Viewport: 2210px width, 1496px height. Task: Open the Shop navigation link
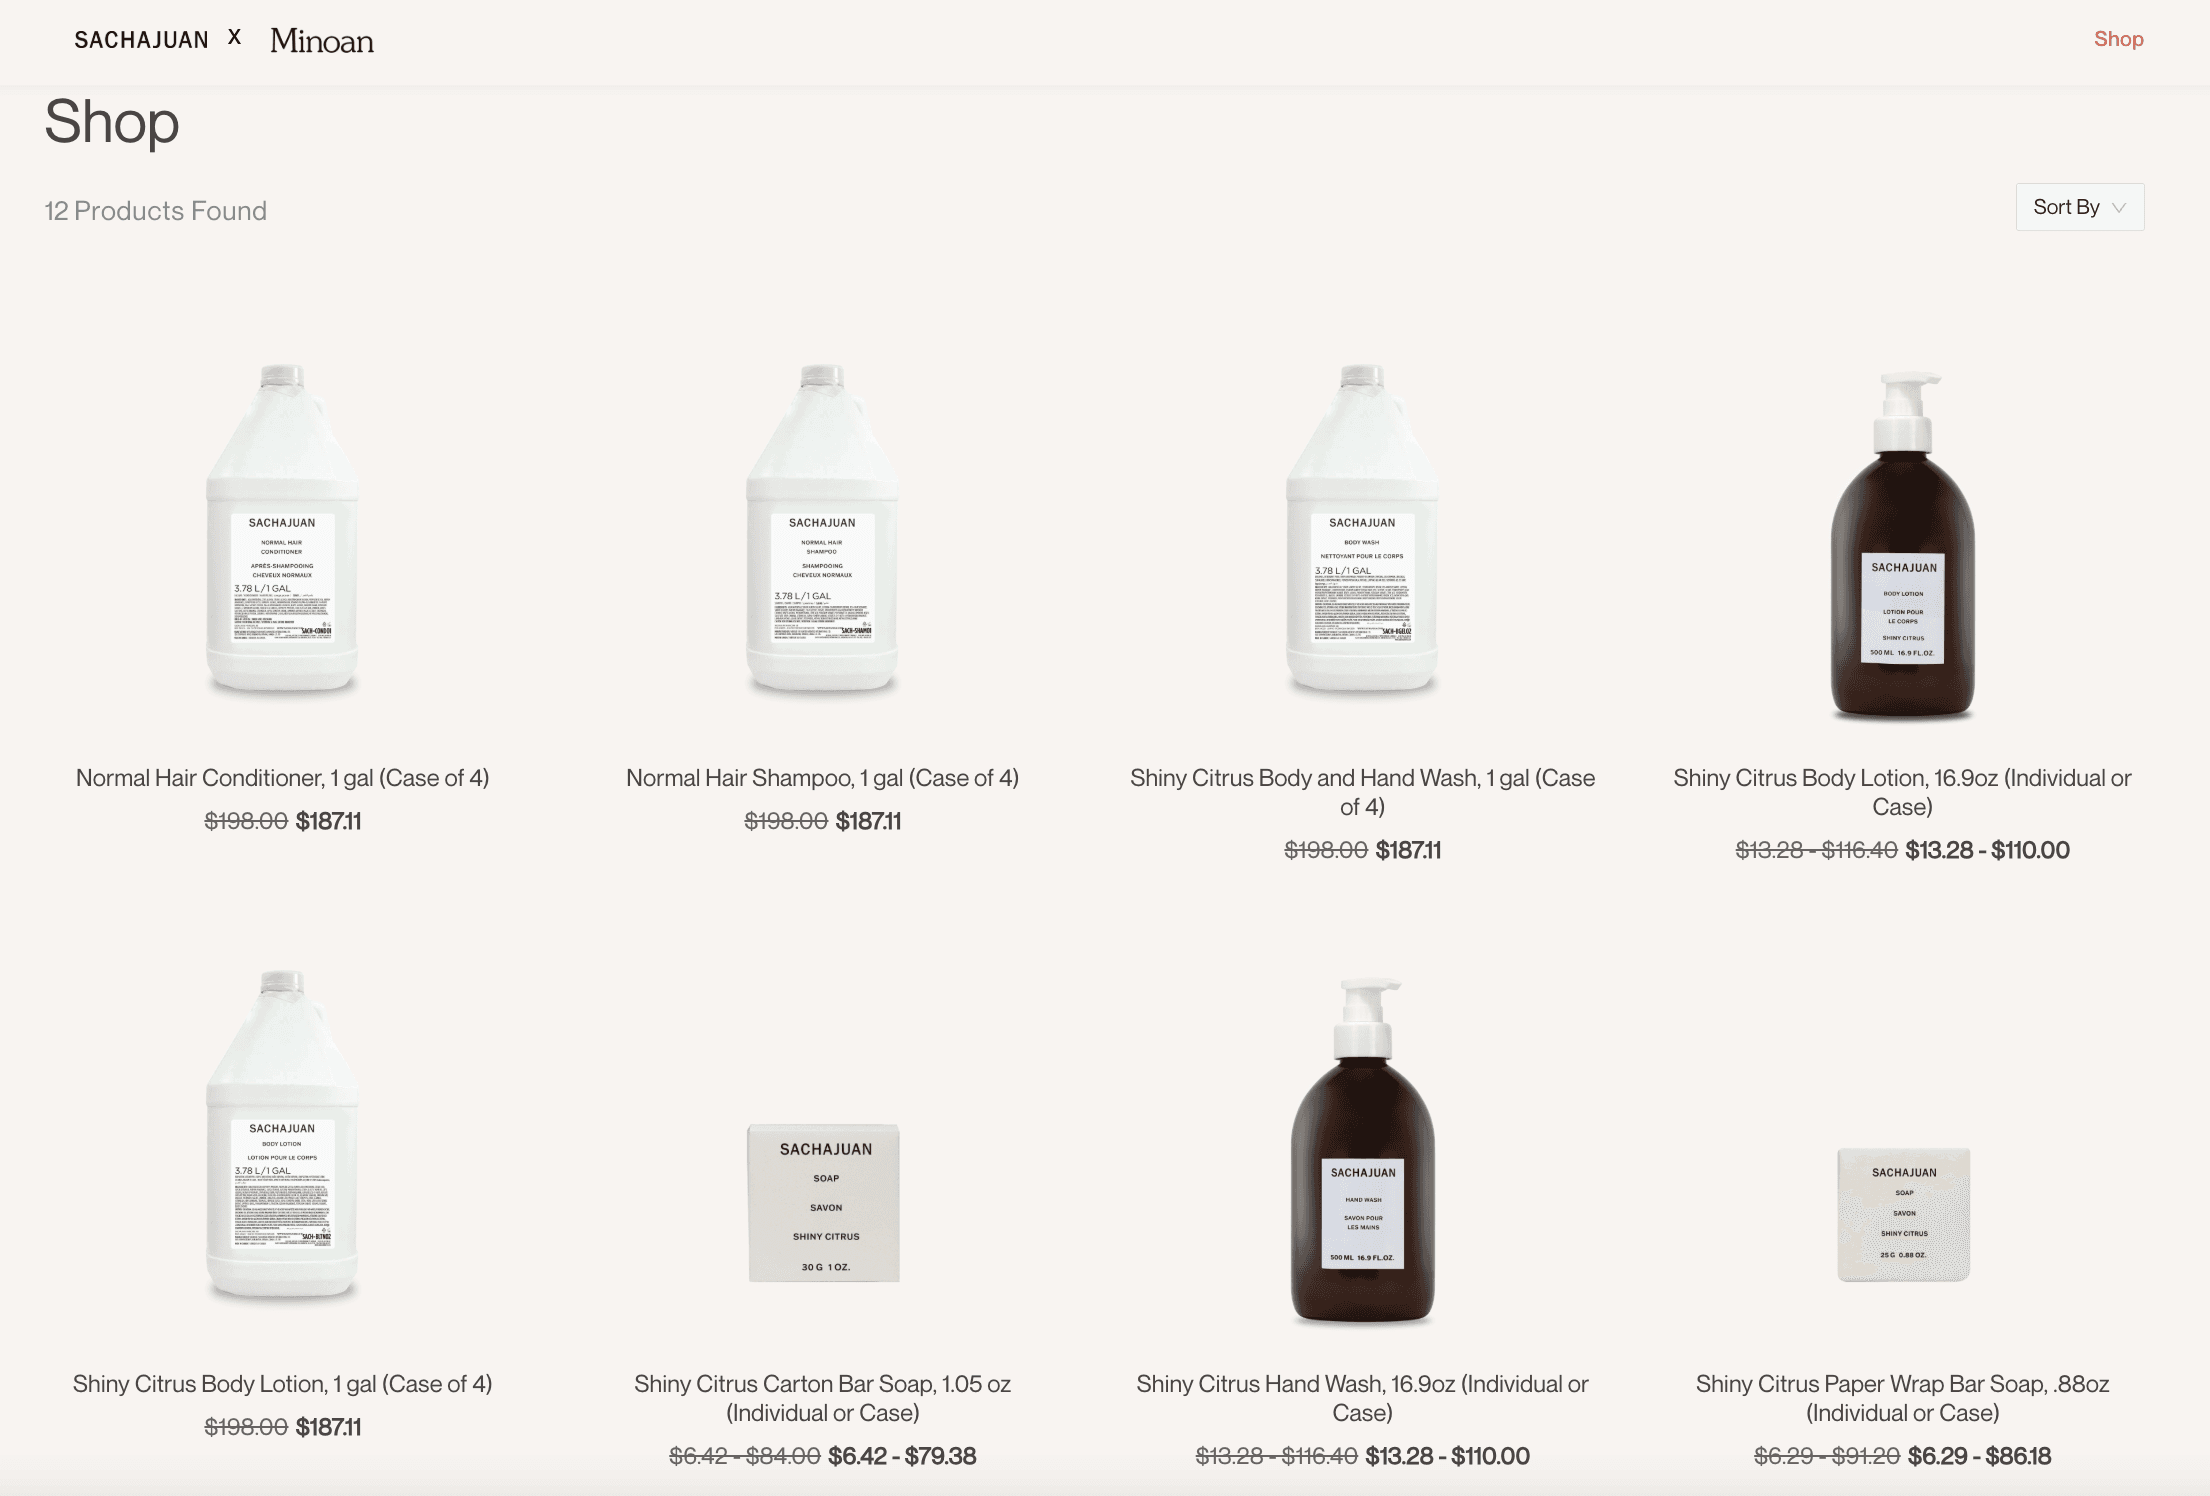pos(2118,39)
